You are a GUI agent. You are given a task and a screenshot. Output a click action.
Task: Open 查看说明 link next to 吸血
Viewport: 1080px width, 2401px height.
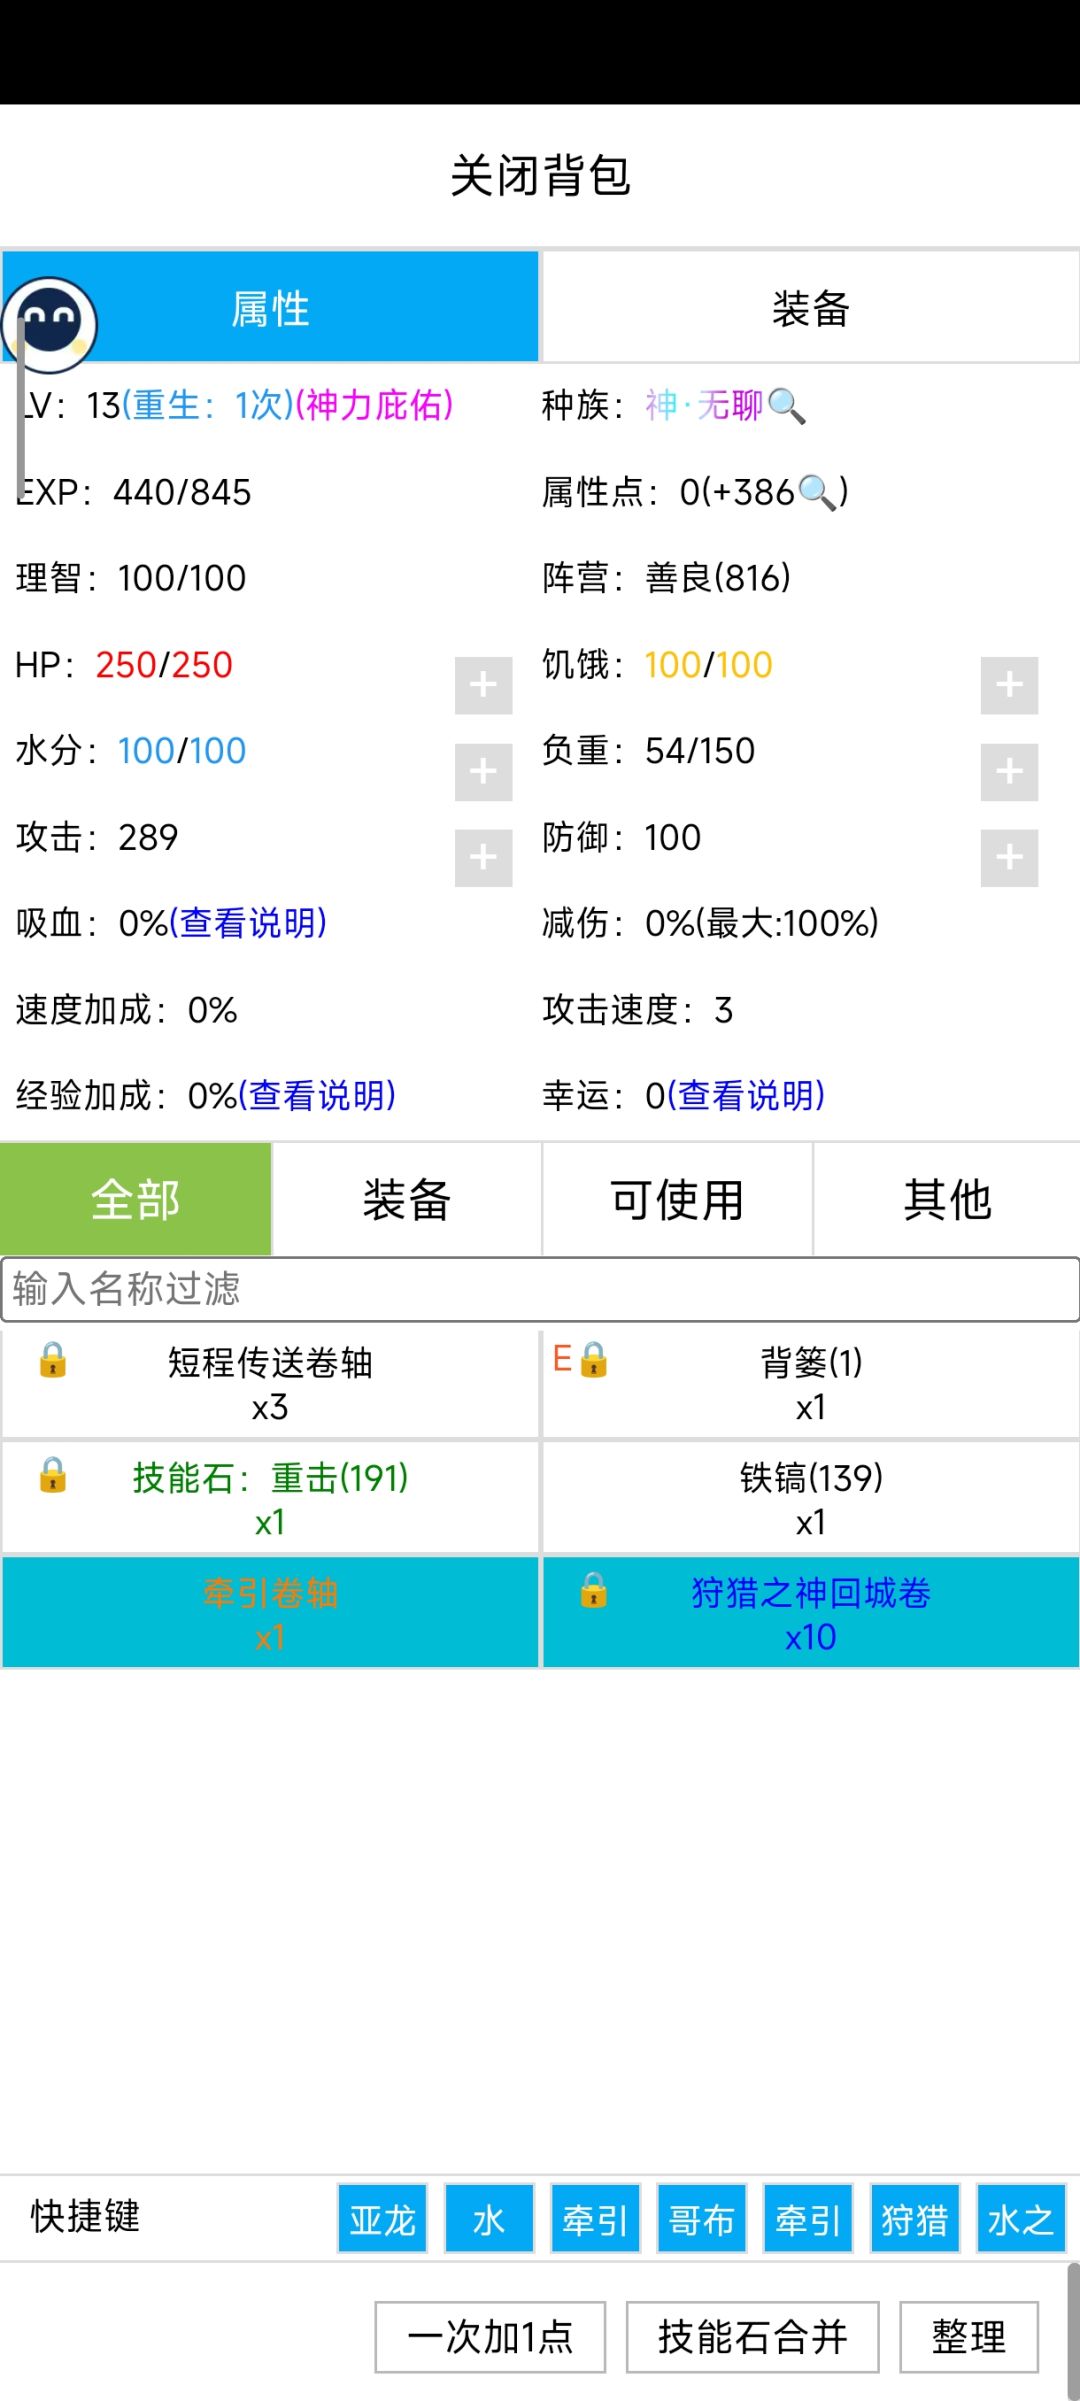pyautogui.click(x=248, y=923)
